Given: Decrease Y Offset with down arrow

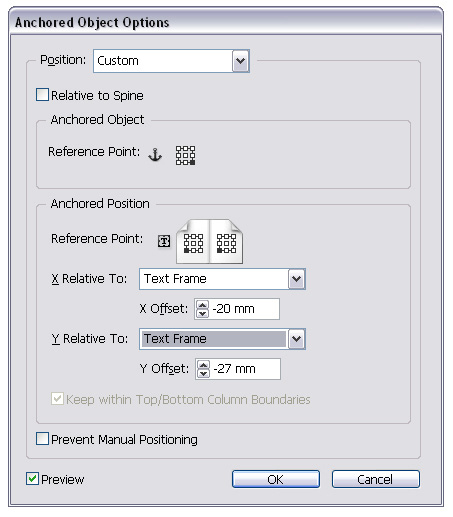Looking at the screenshot, I should [203, 373].
